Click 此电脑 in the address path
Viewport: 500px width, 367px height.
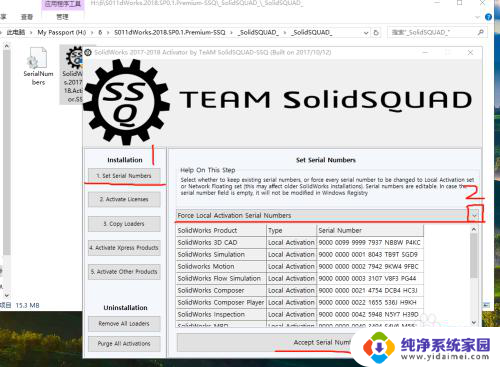click(x=16, y=32)
